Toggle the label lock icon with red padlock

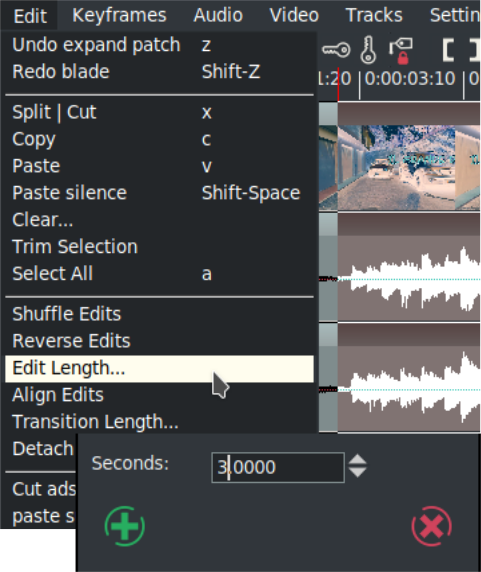[400, 51]
